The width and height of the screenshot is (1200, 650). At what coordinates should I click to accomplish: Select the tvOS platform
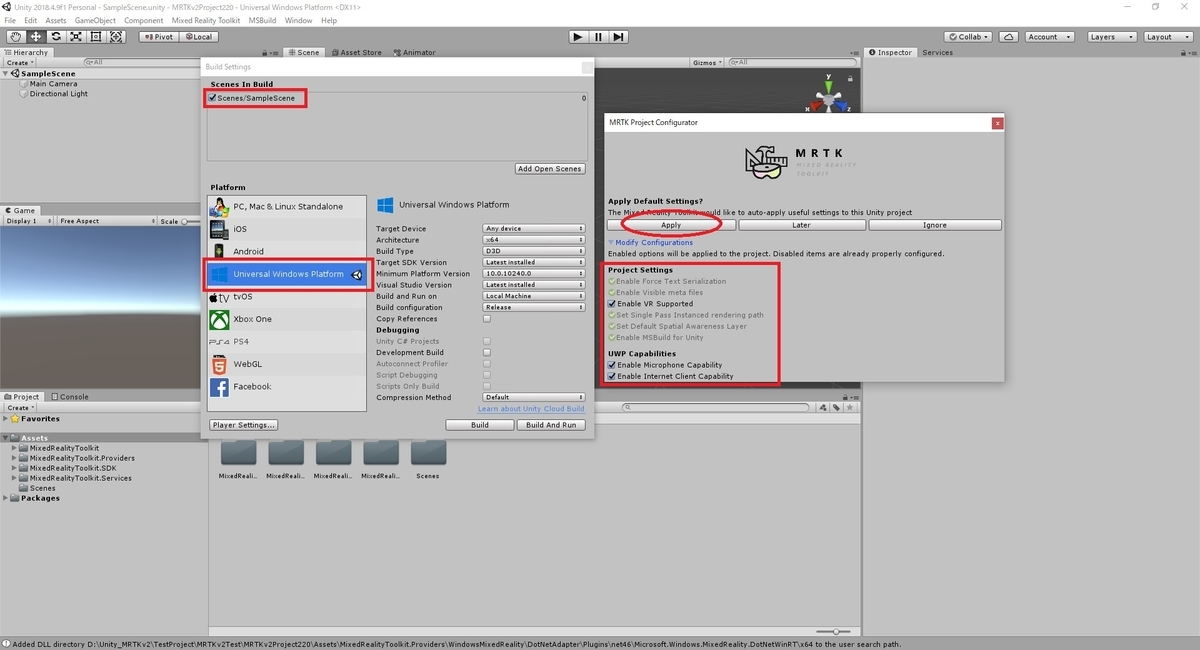coord(287,297)
